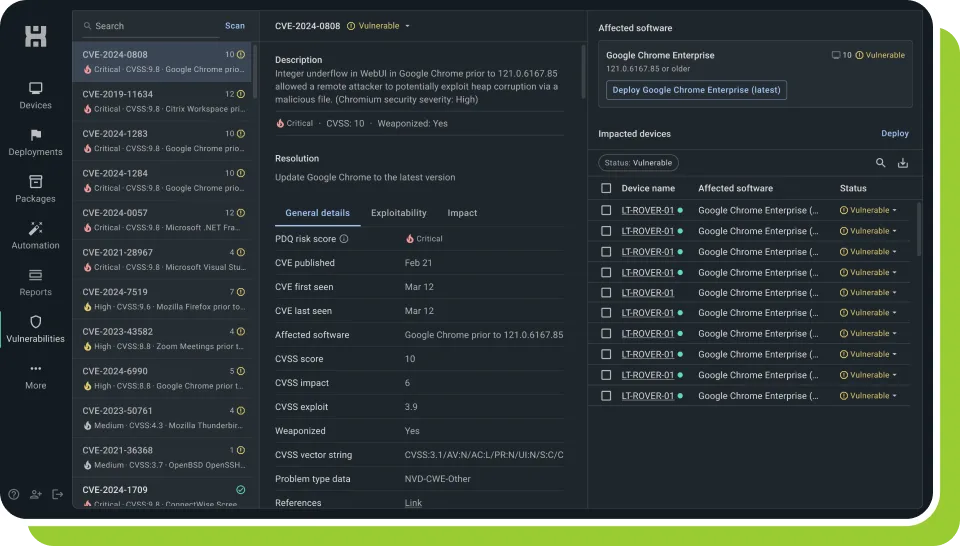This screenshot has height=546, width=960.
Task: Open the Vulnerable dropdown in the fourth device row
Action: click(868, 272)
